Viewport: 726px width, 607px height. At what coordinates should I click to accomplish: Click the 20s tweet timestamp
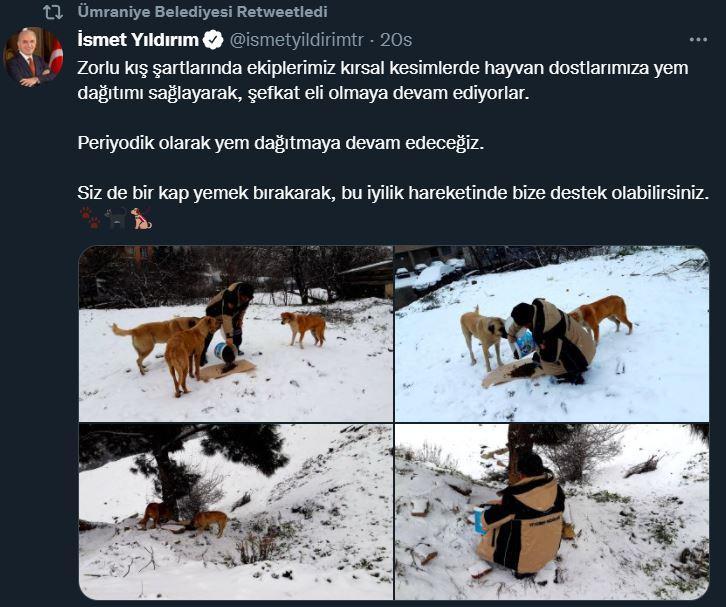click(396, 40)
